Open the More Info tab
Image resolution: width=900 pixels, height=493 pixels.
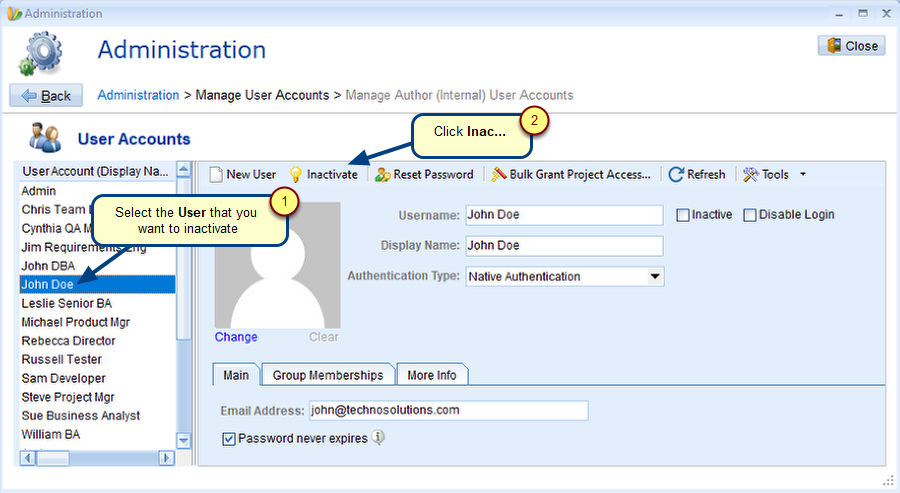pos(432,375)
